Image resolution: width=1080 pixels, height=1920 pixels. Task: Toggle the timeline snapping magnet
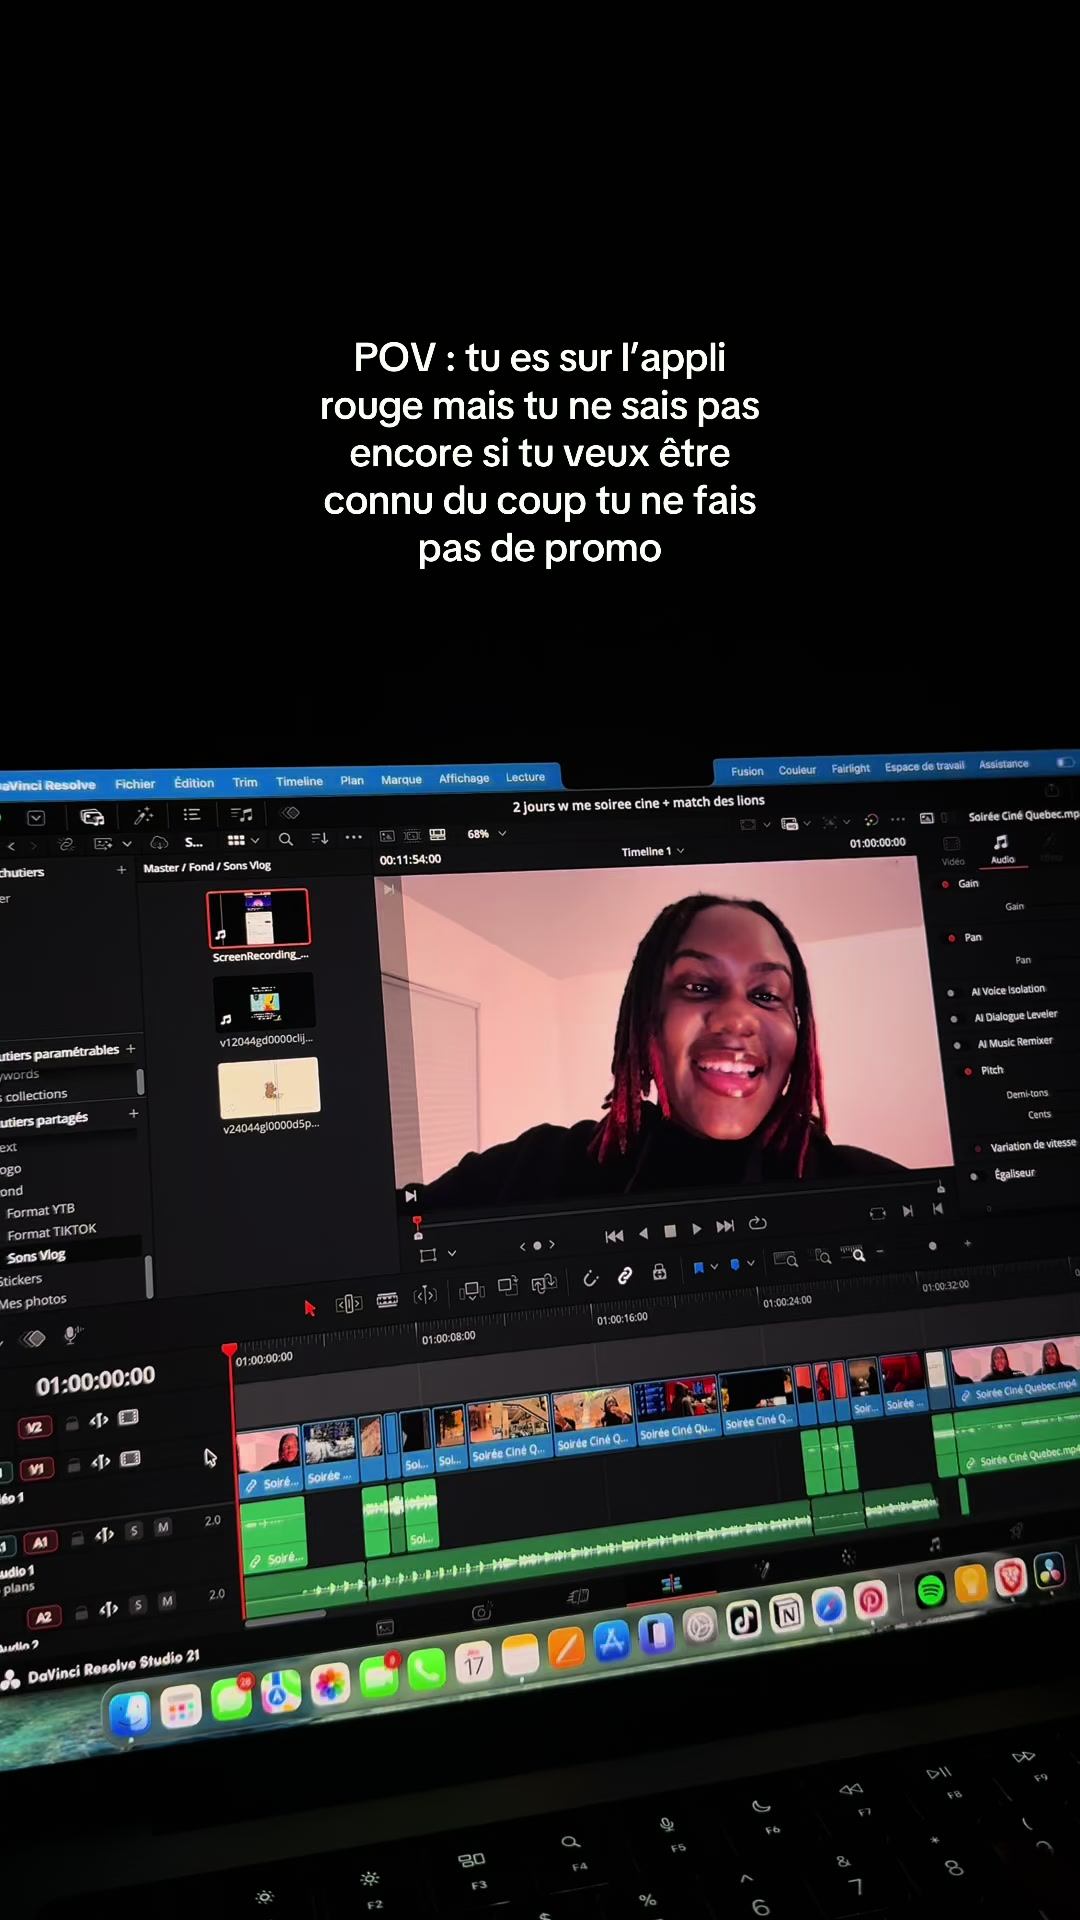591,1277
